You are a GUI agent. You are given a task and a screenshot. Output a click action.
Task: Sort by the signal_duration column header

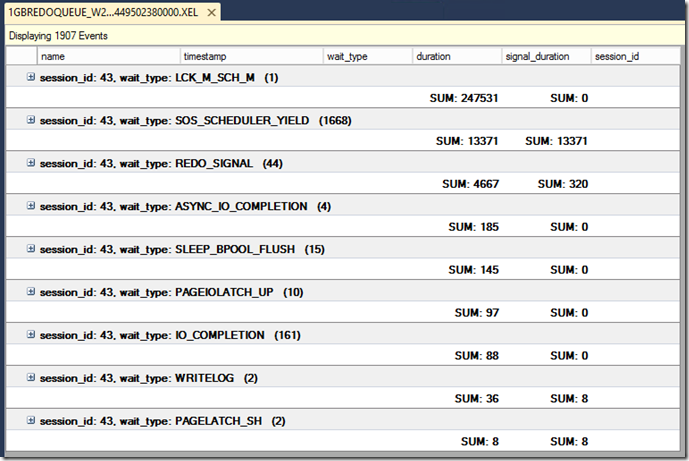pos(547,56)
